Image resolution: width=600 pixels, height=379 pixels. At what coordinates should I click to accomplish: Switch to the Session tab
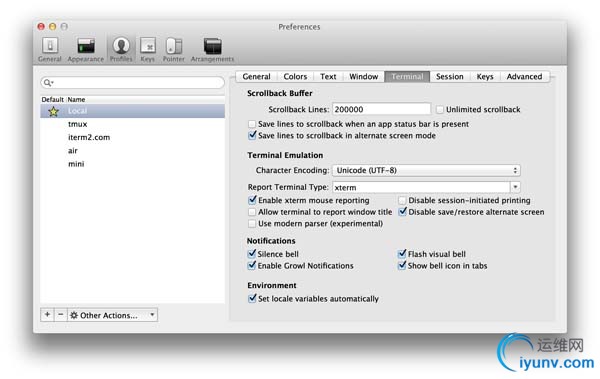pyautogui.click(x=450, y=77)
